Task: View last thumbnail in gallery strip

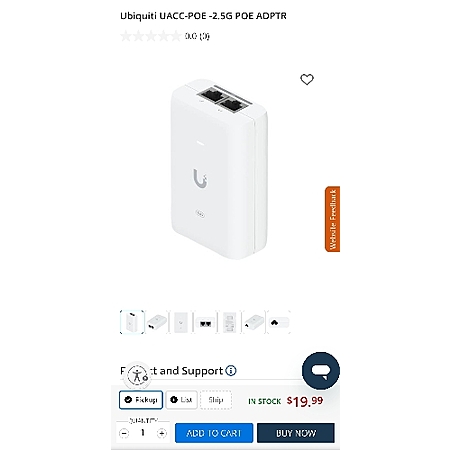Action: pyautogui.click(x=279, y=322)
